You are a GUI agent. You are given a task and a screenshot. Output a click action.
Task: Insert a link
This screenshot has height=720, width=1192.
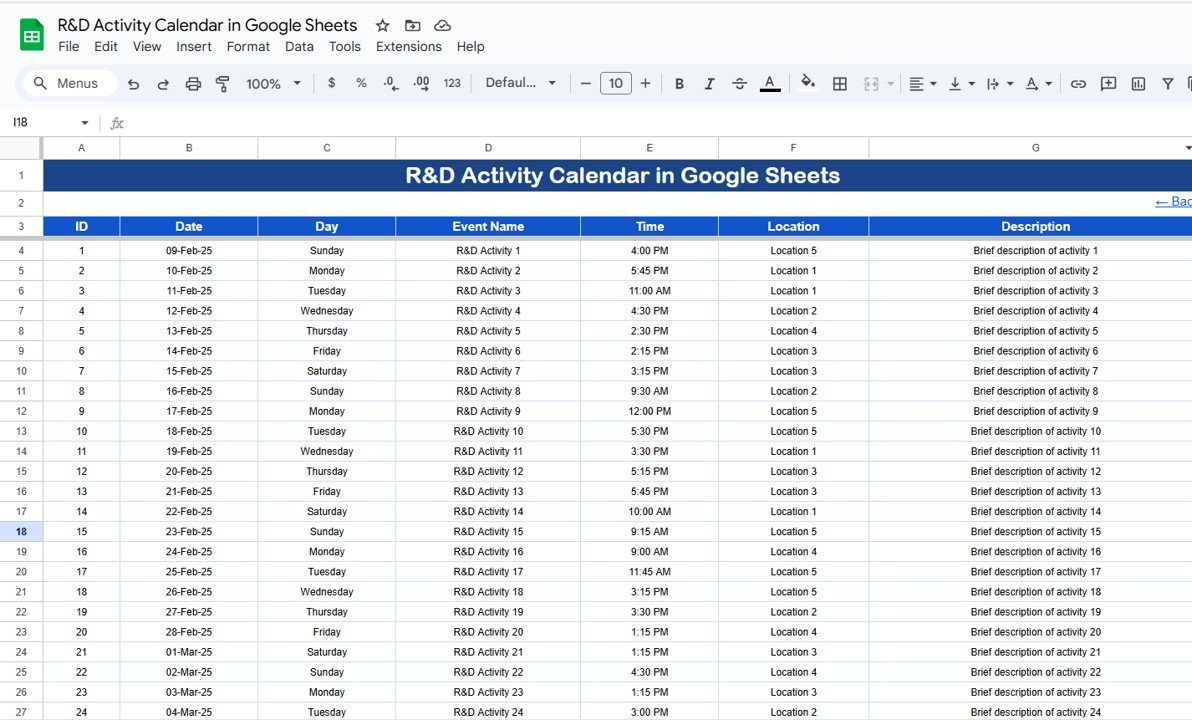click(1078, 83)
